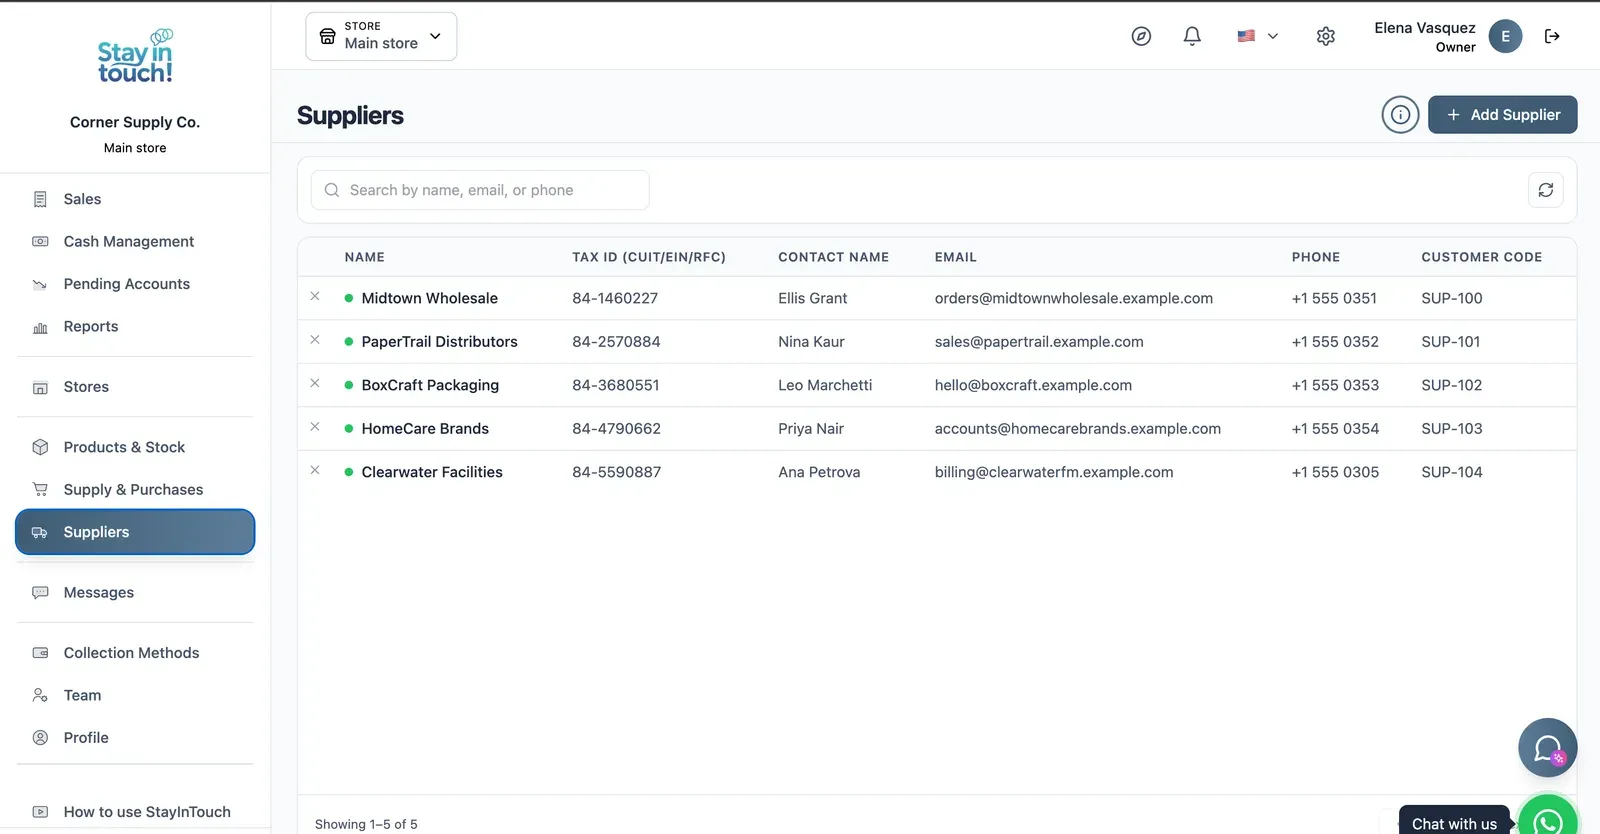Click contact name Priya Nair
The image size is (1600, 834).
[x=811, y=428]
